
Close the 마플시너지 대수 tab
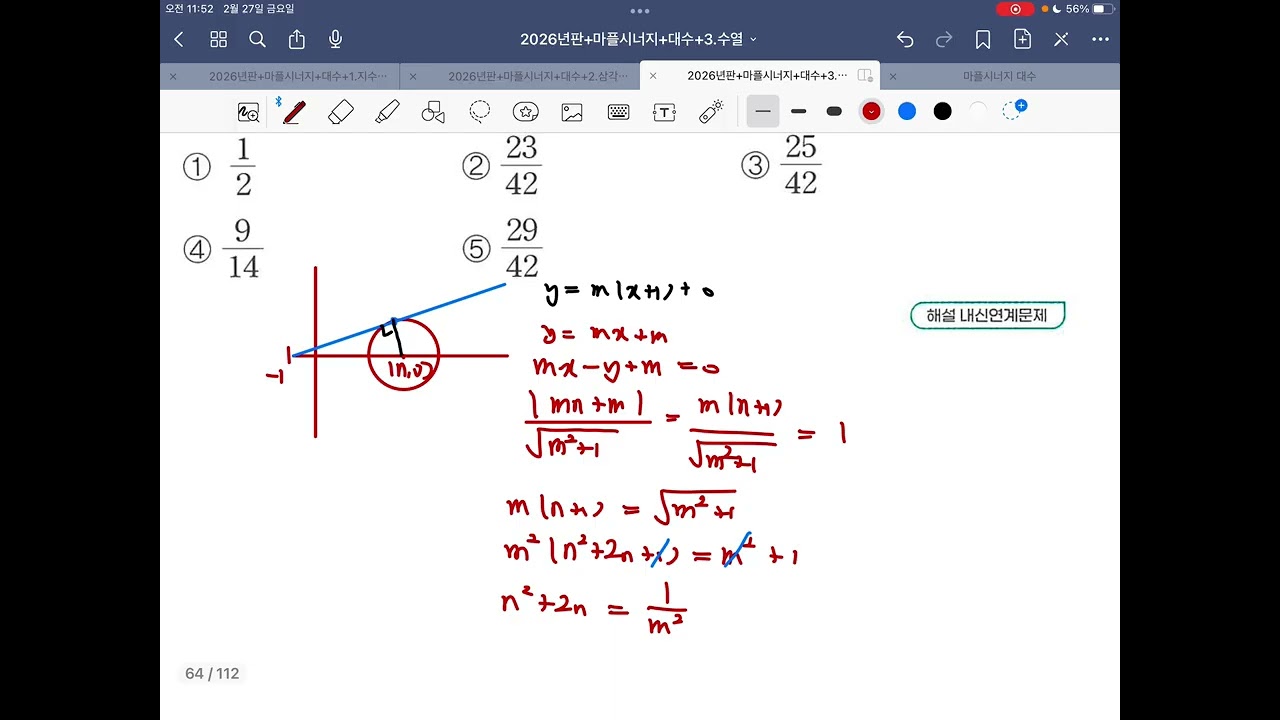click(x=893, y=76)
